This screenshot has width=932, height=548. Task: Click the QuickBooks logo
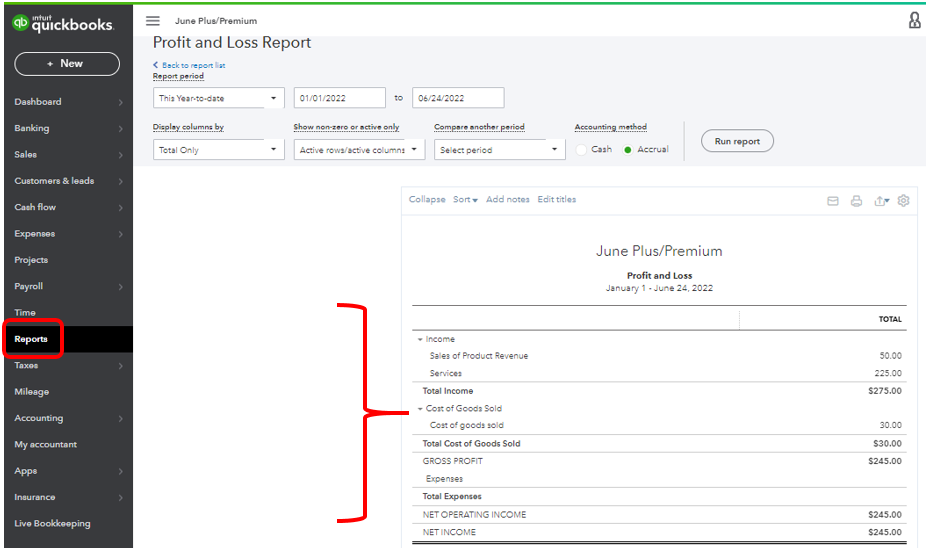[x=62, y=23]
